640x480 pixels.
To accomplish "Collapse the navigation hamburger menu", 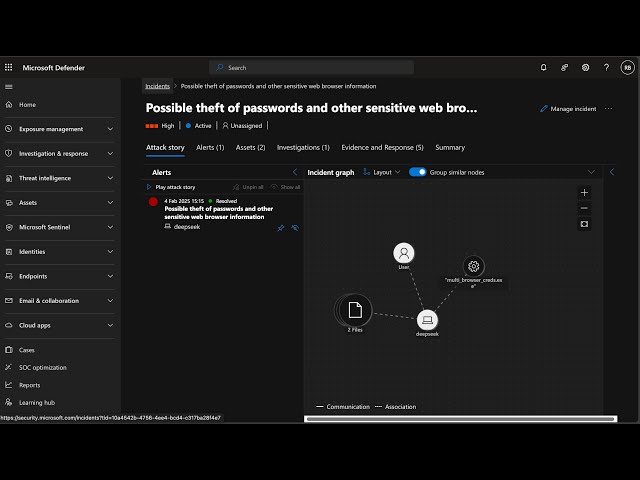I will click(x=9, y=87).
